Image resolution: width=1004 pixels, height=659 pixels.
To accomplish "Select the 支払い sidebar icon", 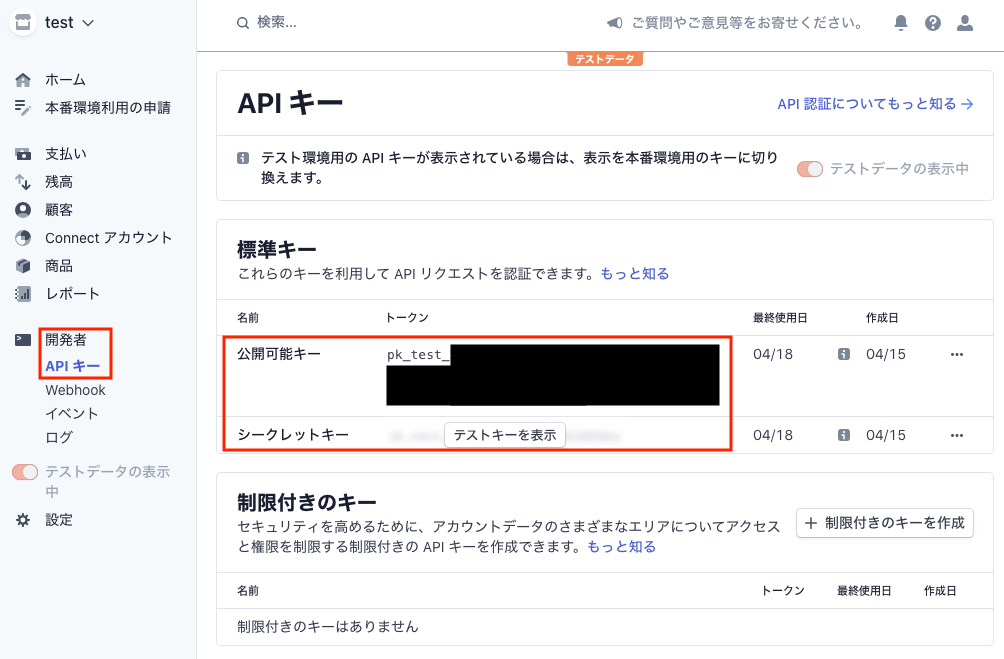I will (21, 153).
